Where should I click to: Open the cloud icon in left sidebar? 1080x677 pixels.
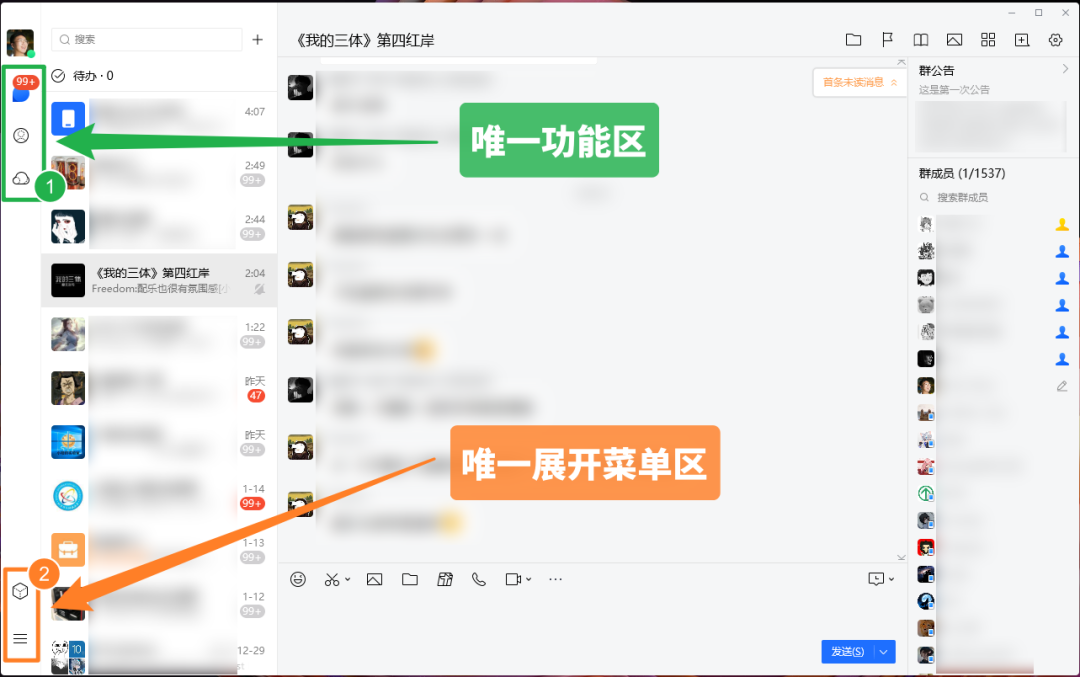[x=21, y=179]
